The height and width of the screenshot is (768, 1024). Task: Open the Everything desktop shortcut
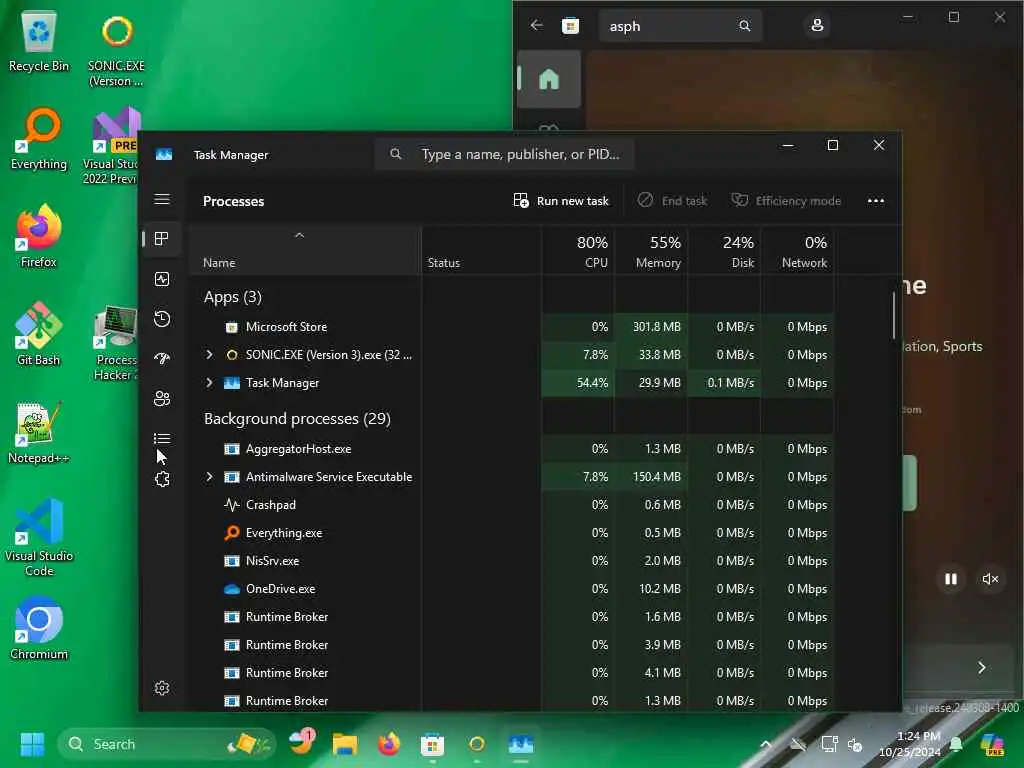39,140
